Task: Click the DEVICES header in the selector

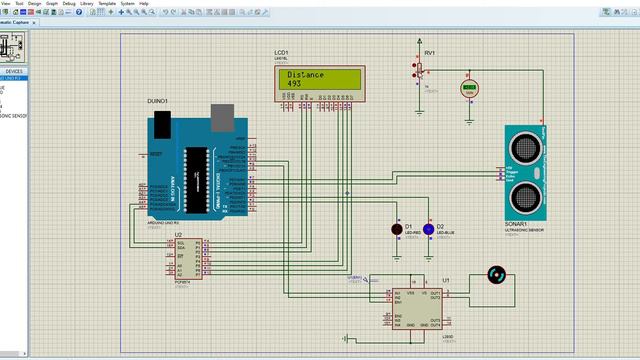Action: coord(14,71)
